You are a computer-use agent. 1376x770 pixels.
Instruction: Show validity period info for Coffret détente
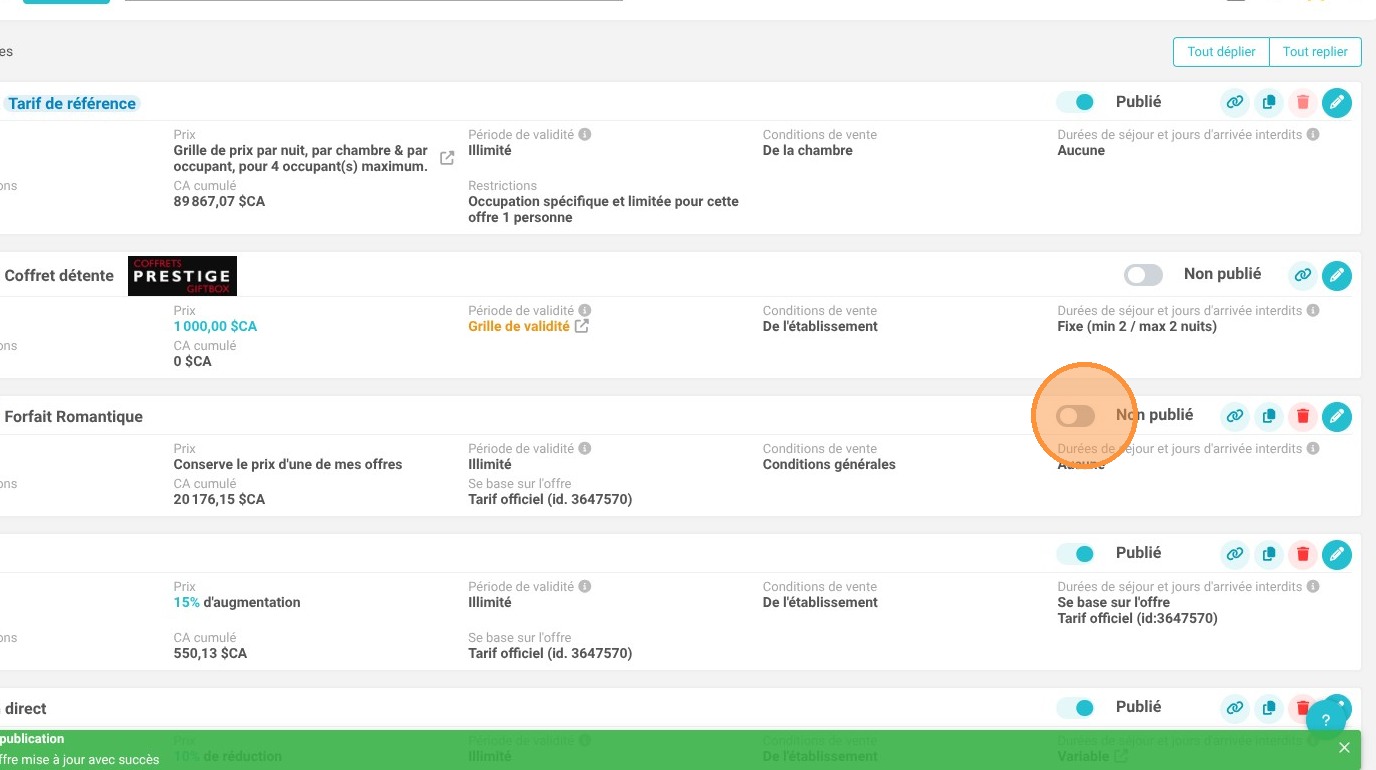[584, 310]
